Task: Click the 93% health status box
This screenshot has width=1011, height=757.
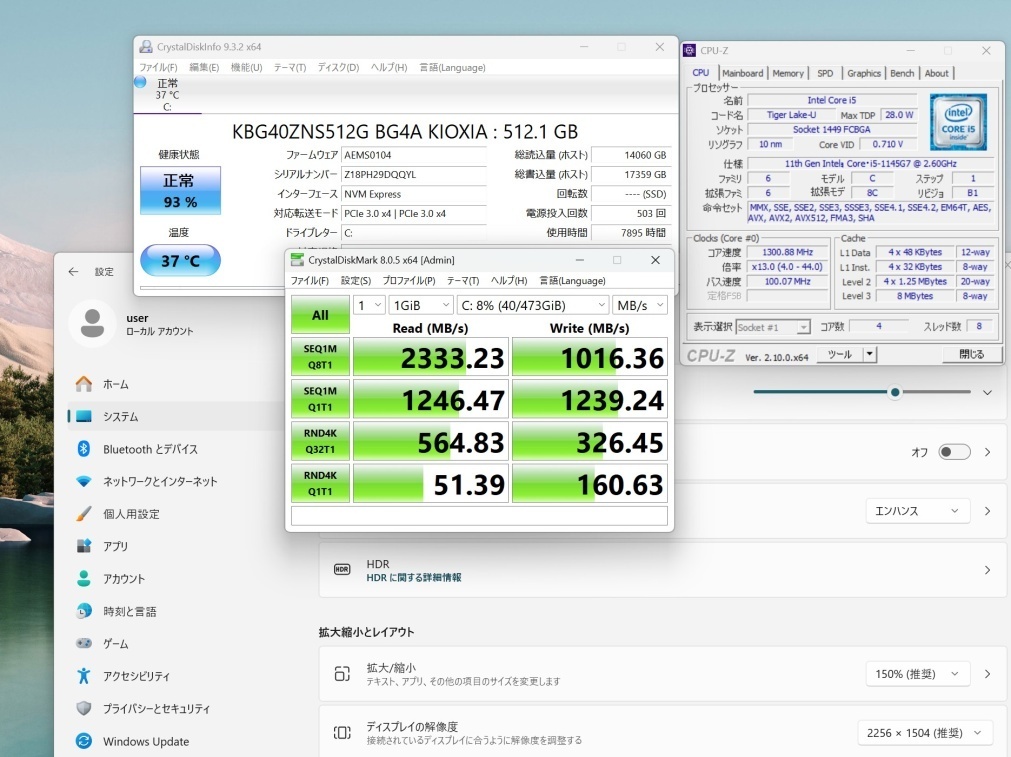Action: (180, 191)
